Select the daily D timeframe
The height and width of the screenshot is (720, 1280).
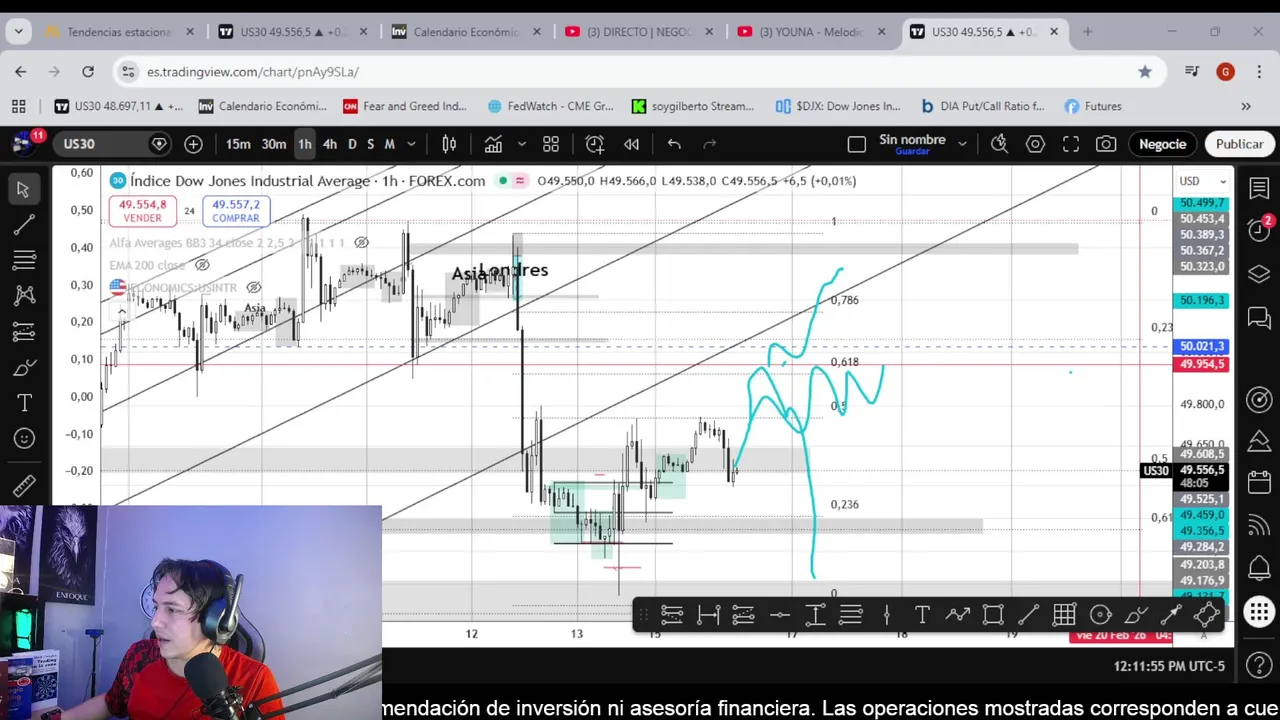352,144
